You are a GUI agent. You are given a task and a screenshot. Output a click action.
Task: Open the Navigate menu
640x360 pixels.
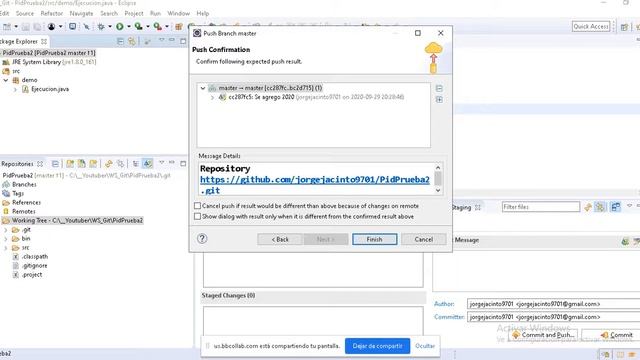click(x=81, y=13)
